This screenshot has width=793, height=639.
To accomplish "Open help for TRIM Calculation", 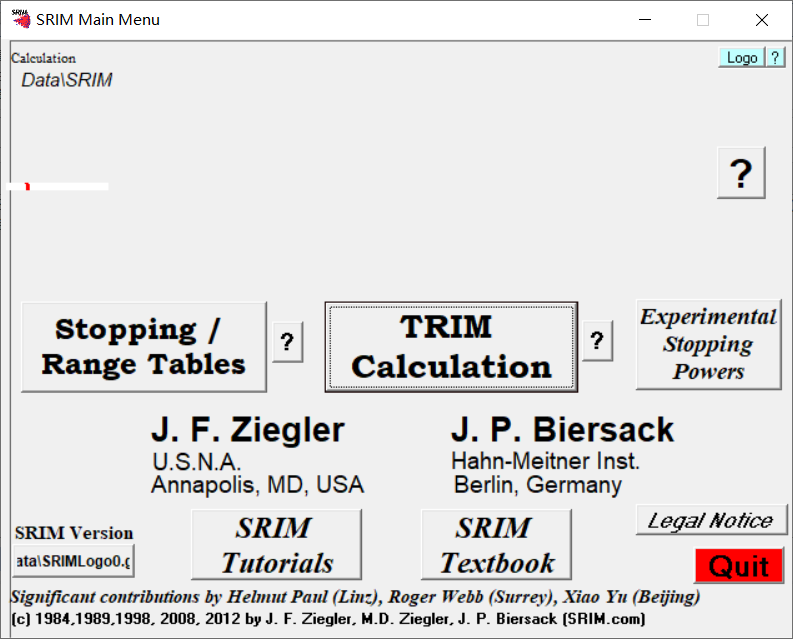I will (x=597, y=340).
